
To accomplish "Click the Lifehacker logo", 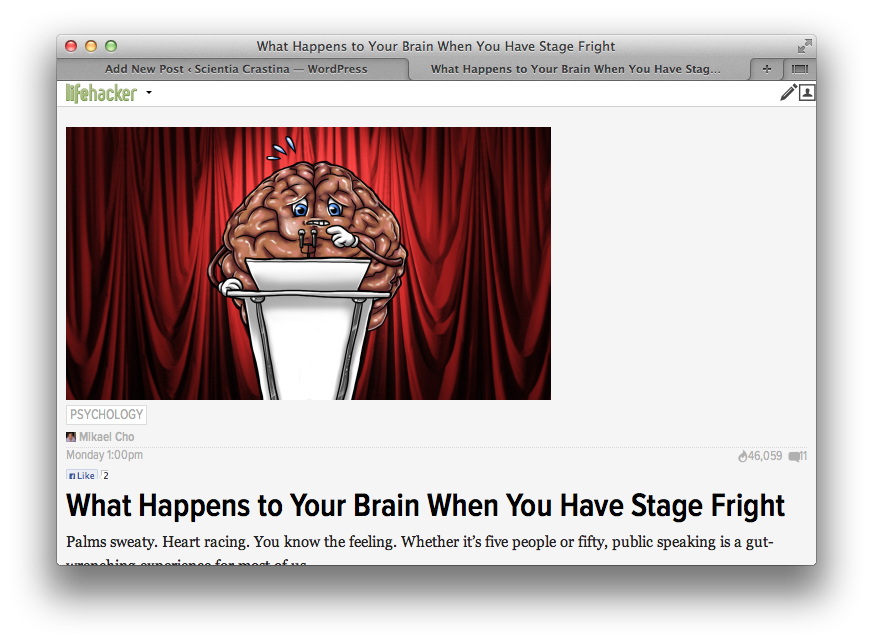I will 101,93.
